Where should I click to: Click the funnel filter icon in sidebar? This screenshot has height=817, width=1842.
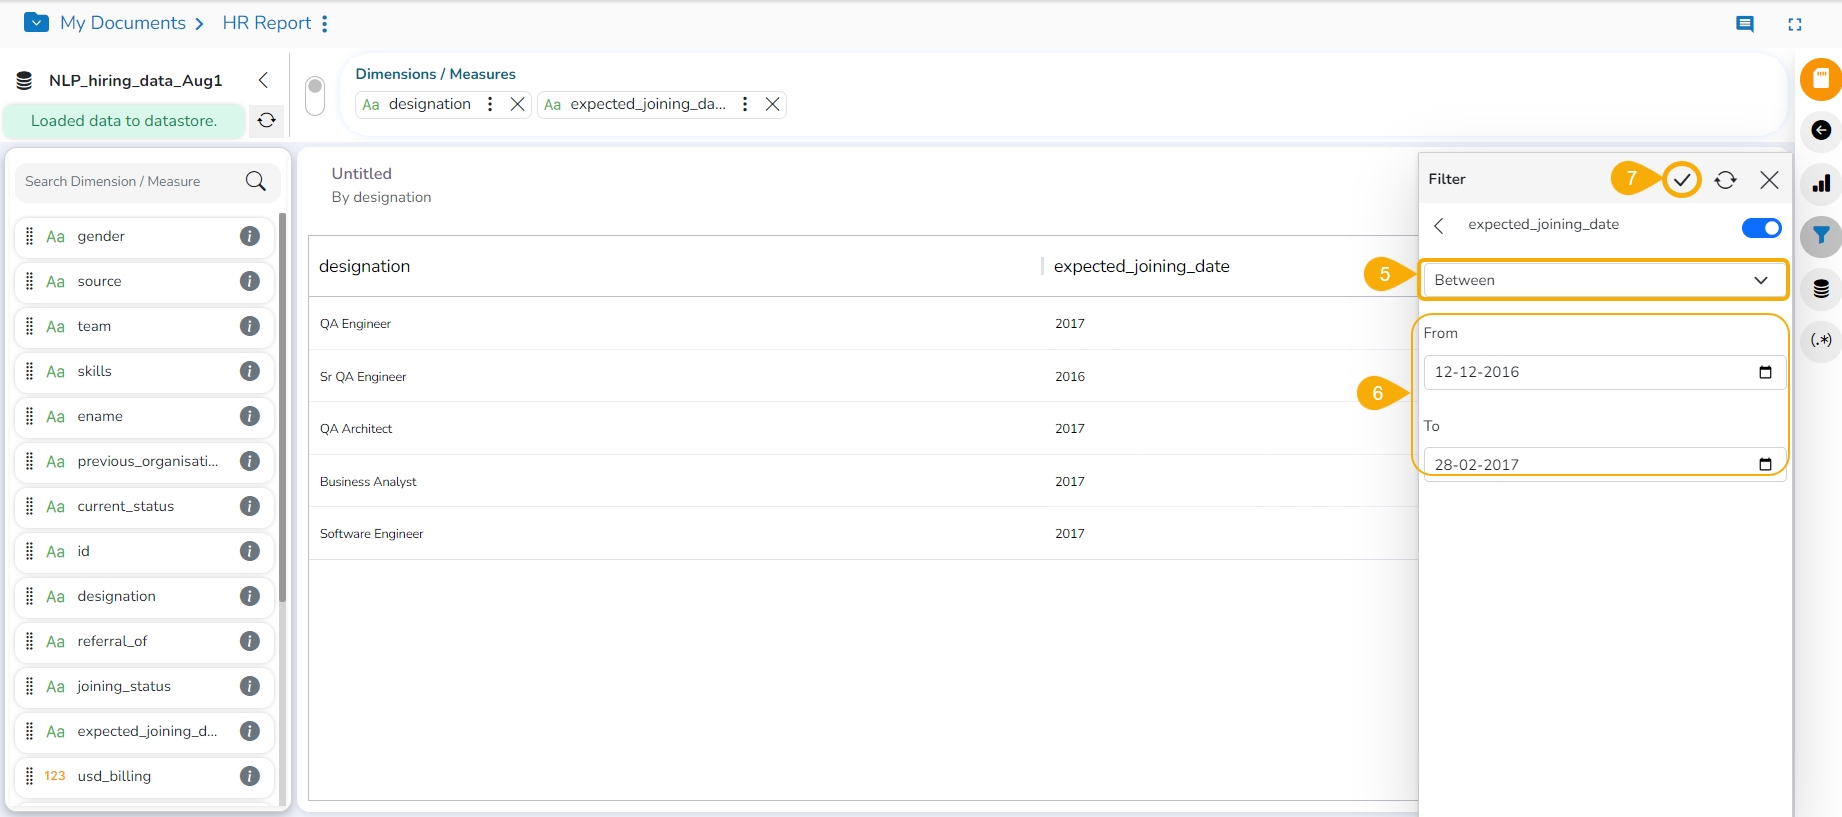pyautogui.click(x=1821, y=236)
